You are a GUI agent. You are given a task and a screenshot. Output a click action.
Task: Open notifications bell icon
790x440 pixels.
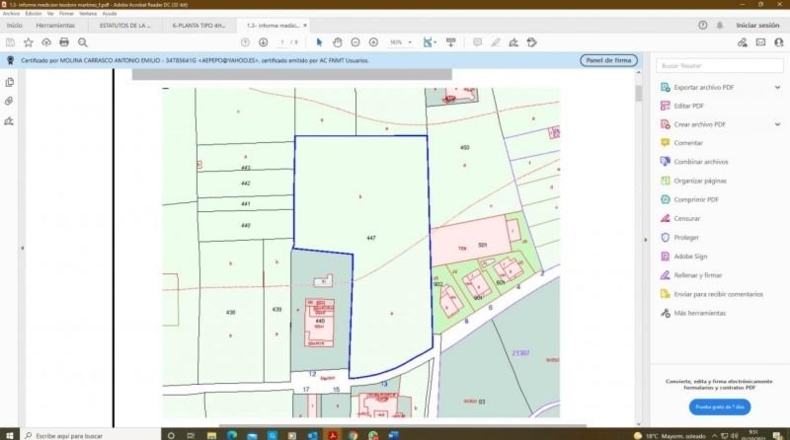pyautogui.click(x=719, y=25)
